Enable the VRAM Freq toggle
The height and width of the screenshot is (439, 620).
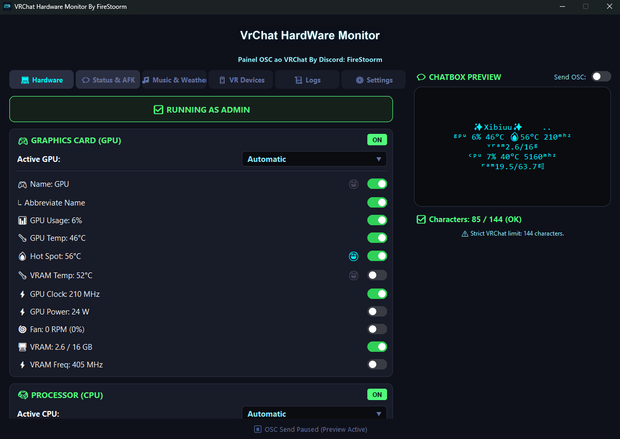click(x=377, y=365)
